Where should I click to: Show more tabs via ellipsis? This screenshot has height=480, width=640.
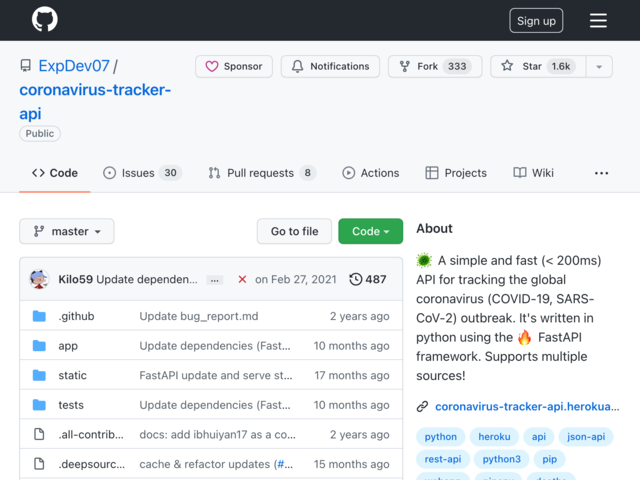pos(601,173)
